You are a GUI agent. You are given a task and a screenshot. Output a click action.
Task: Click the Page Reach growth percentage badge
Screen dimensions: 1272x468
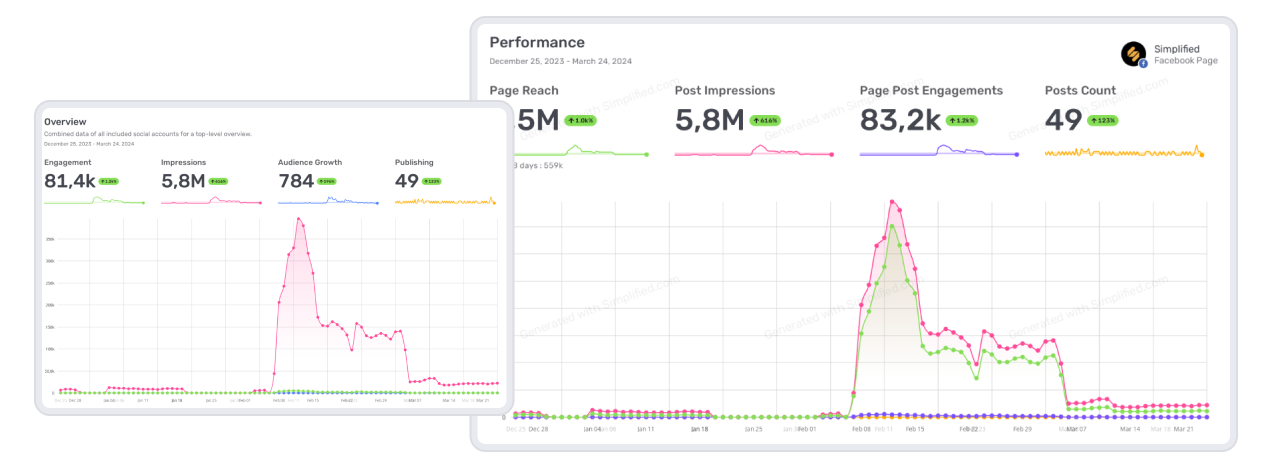point(581,120)
